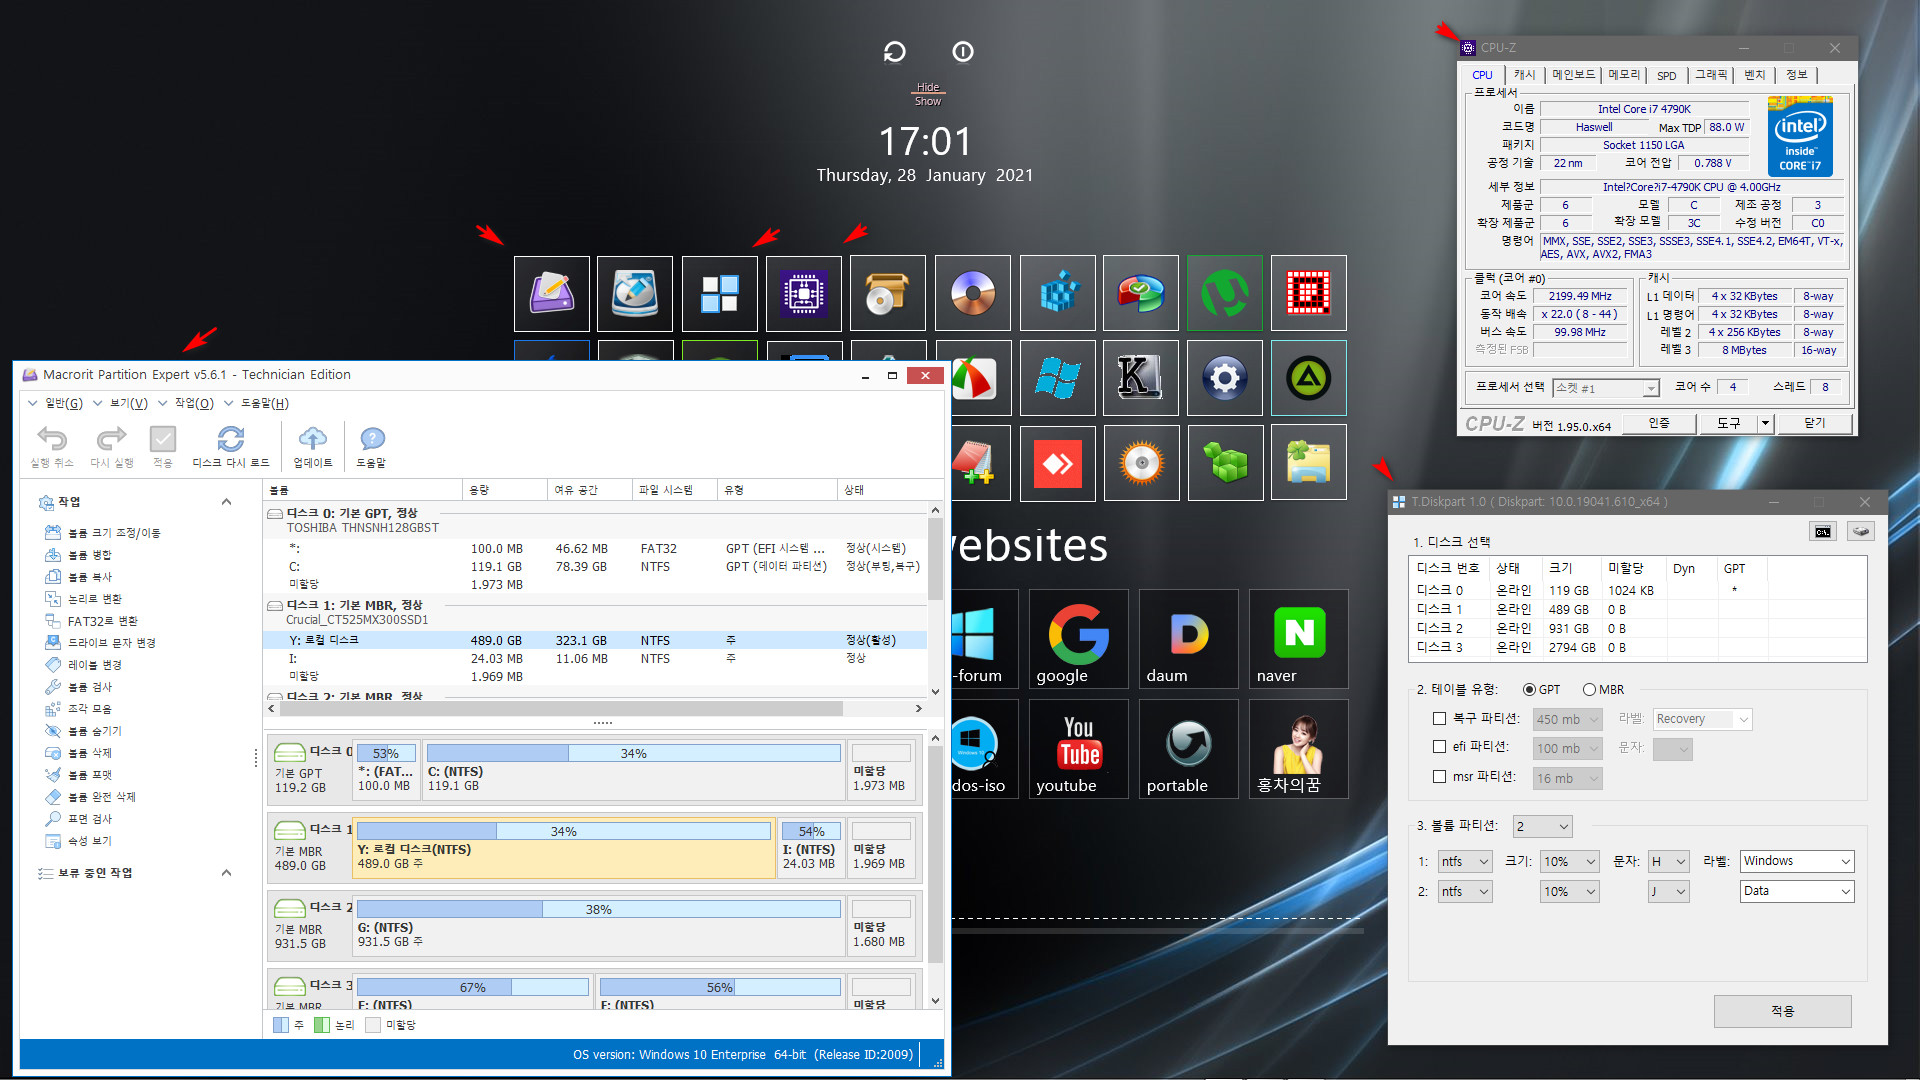Open the drive letter J dropdown
Viewport: 1920px width, 1080px height.
1669,891
